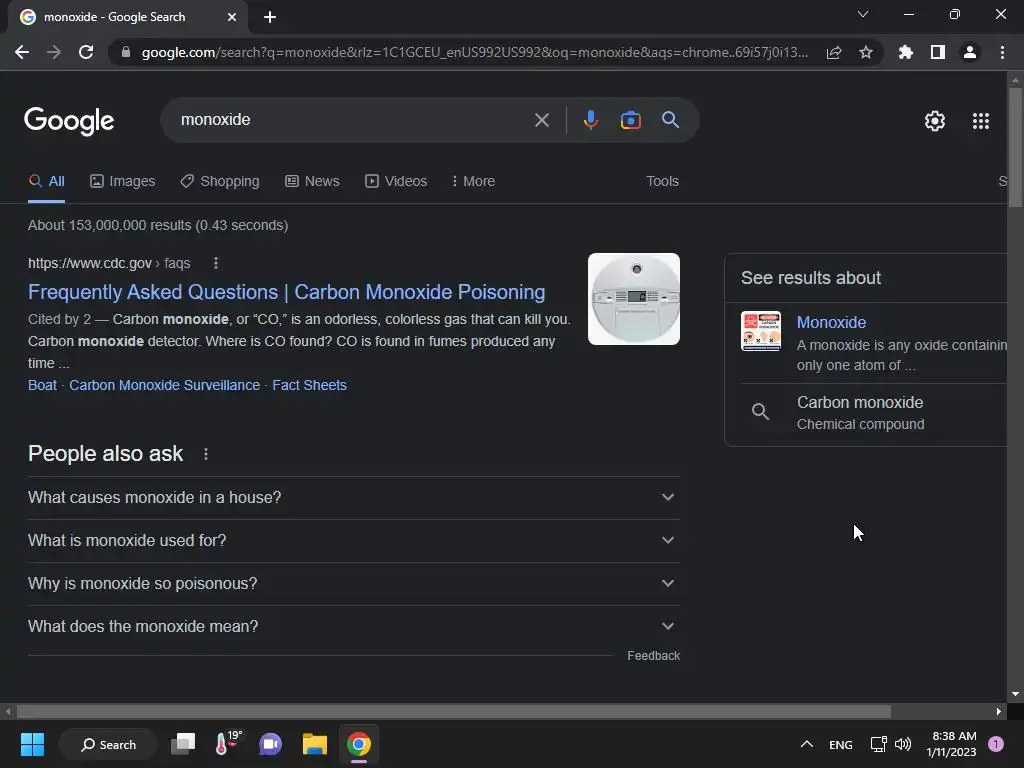
Task: Click the site lock icon
Action: pyautogui.click(x=126, y=52)
